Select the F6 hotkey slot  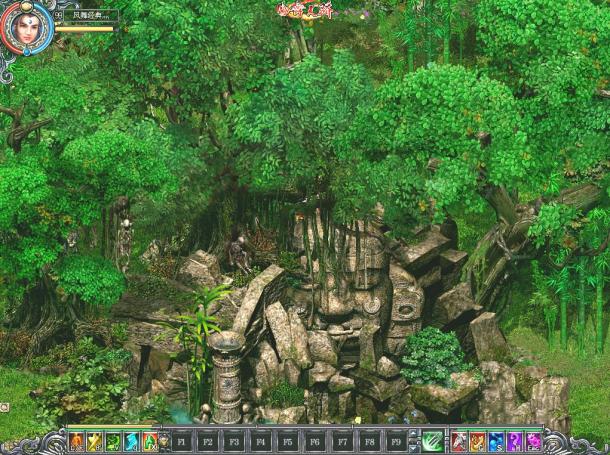315,442
